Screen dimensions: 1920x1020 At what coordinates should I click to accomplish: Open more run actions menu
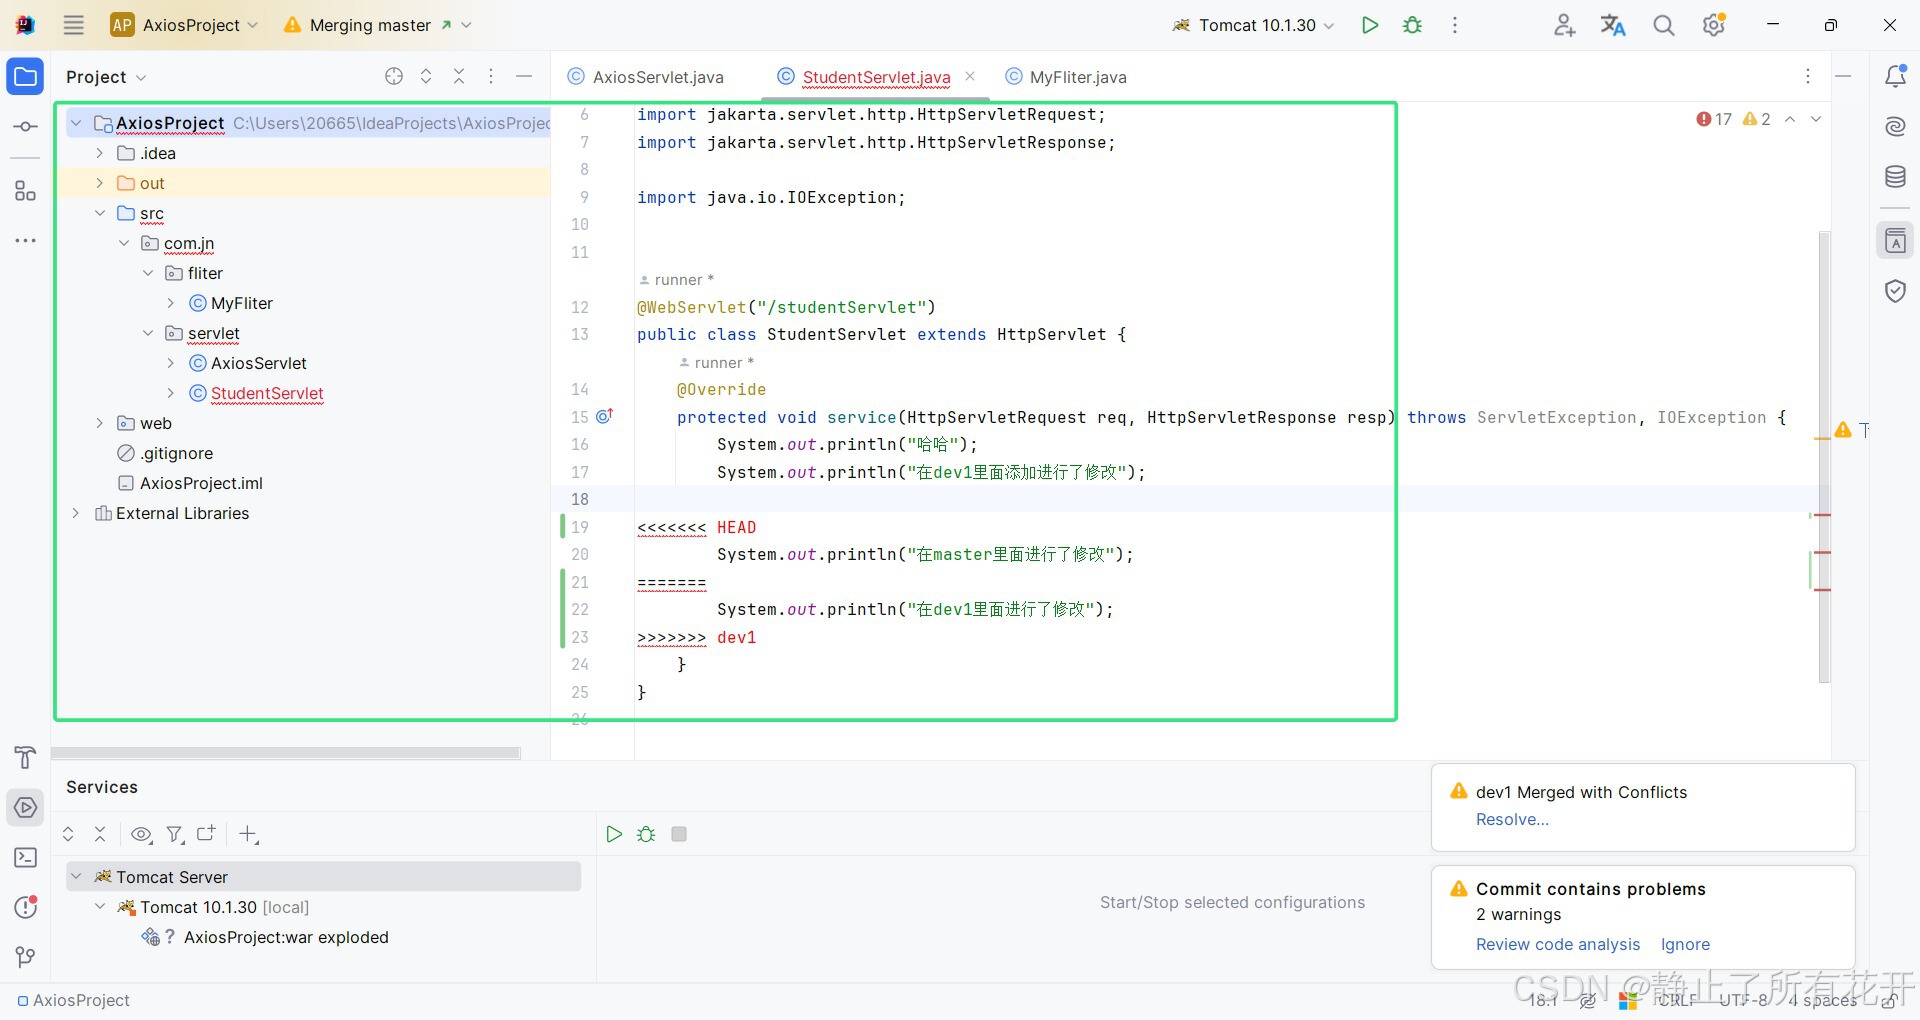pyautogui.click(x=1455, y=25)
